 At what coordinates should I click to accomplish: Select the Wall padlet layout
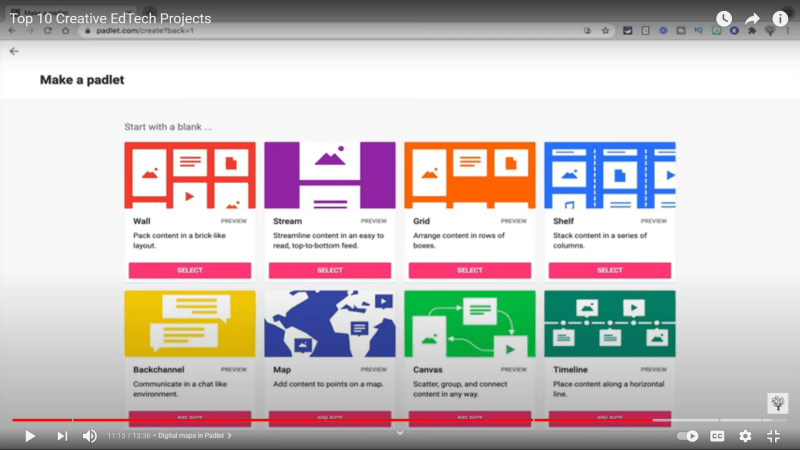[189, 270]
